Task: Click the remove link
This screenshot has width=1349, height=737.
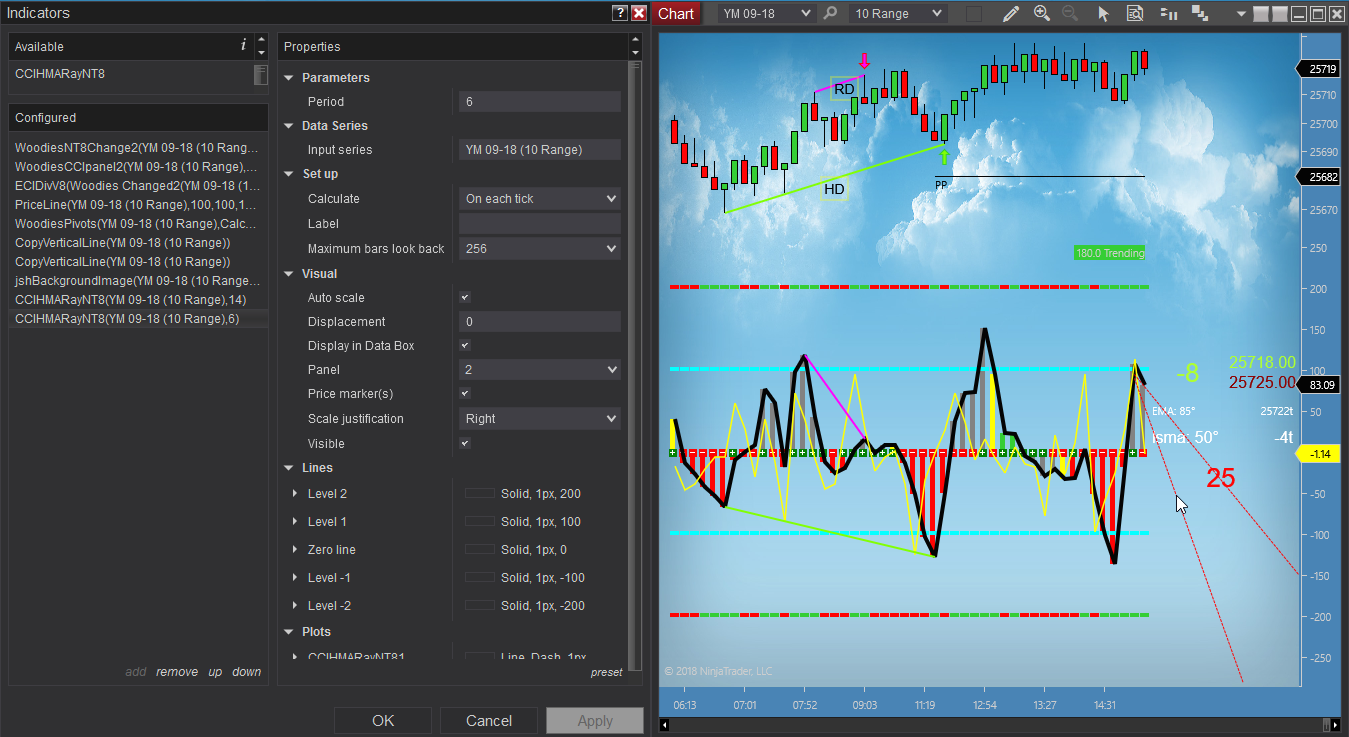Action: click(x=177, y=672)
